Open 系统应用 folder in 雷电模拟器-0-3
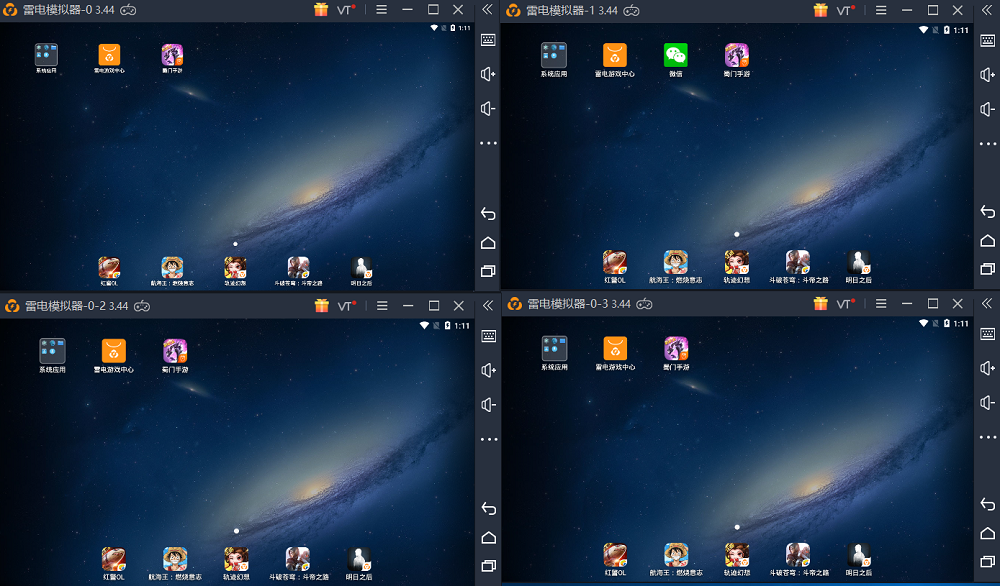 (x=554, y=348)
